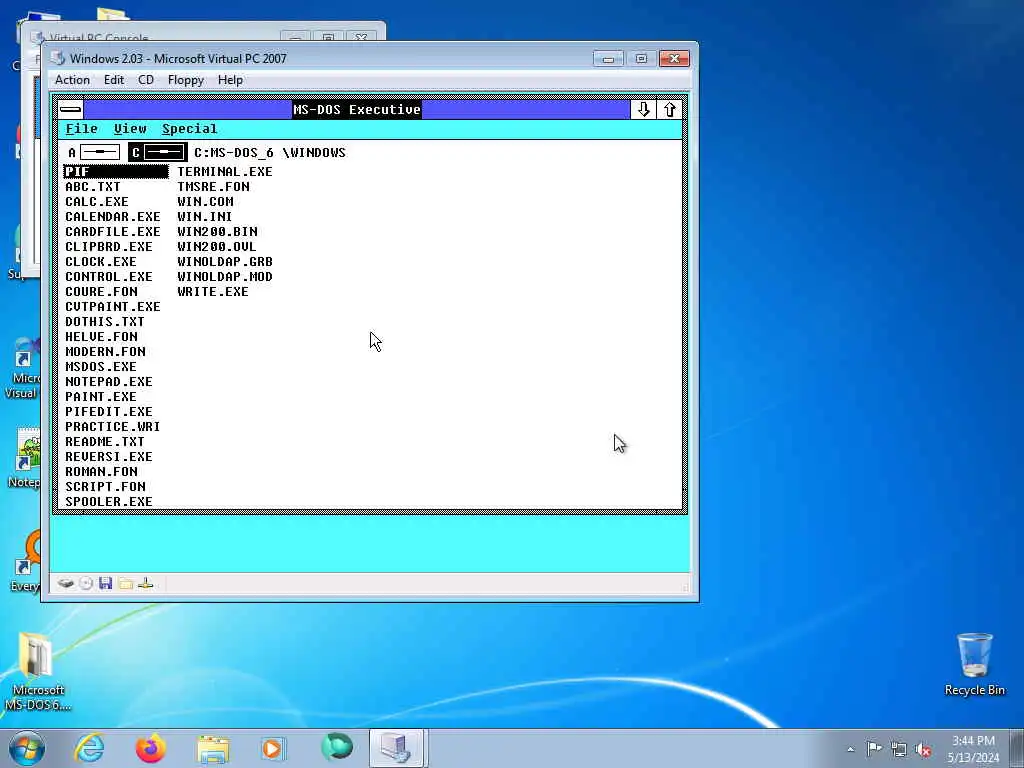The height and width of the screenshot is (768, 1024).
Task: Select README.TXT file
Action: coord(104,442)
